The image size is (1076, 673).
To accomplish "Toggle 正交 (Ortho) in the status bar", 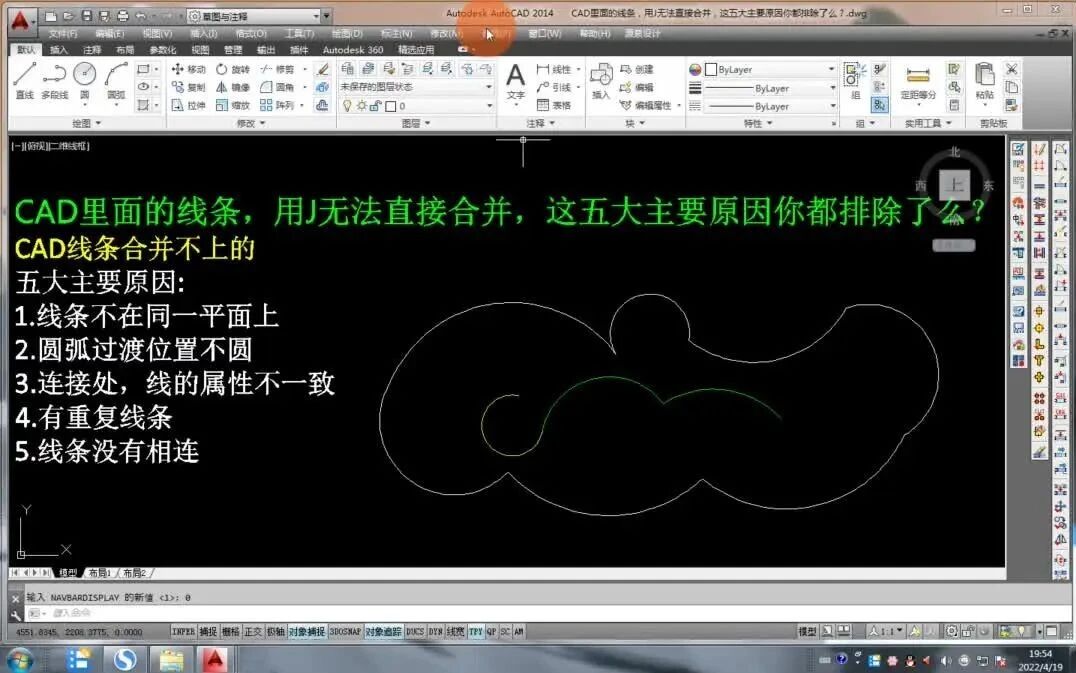I will [x=253, y=632].
